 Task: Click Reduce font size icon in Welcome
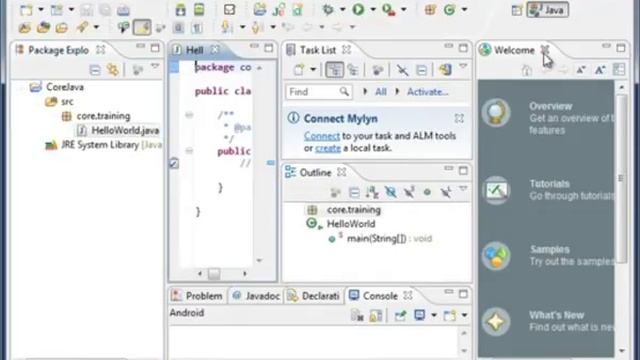580,70
